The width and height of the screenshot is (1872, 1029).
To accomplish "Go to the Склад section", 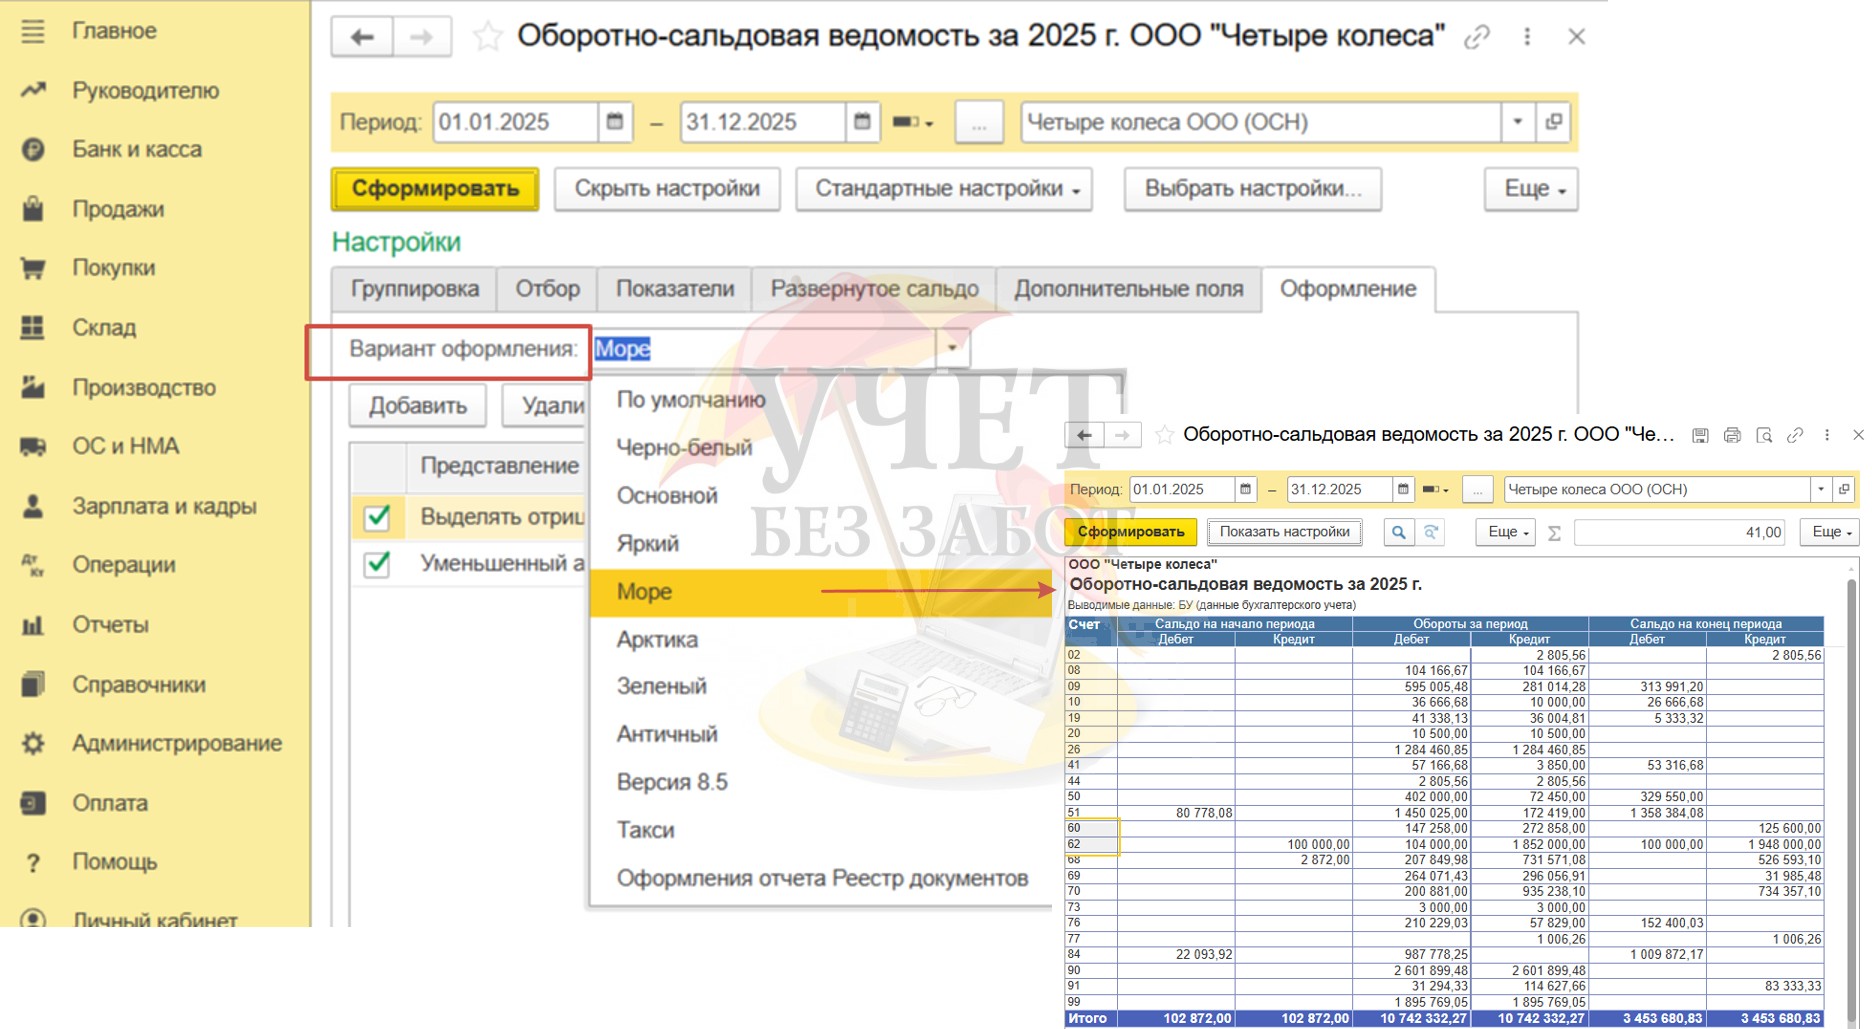I will (103, 327).
